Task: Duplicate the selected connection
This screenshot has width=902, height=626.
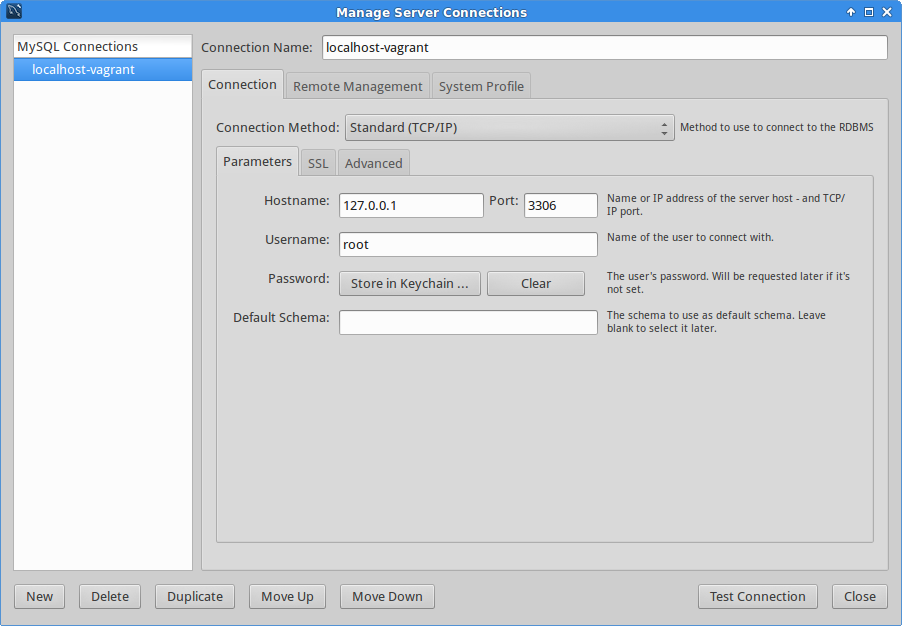Action: tap(195, 597)
